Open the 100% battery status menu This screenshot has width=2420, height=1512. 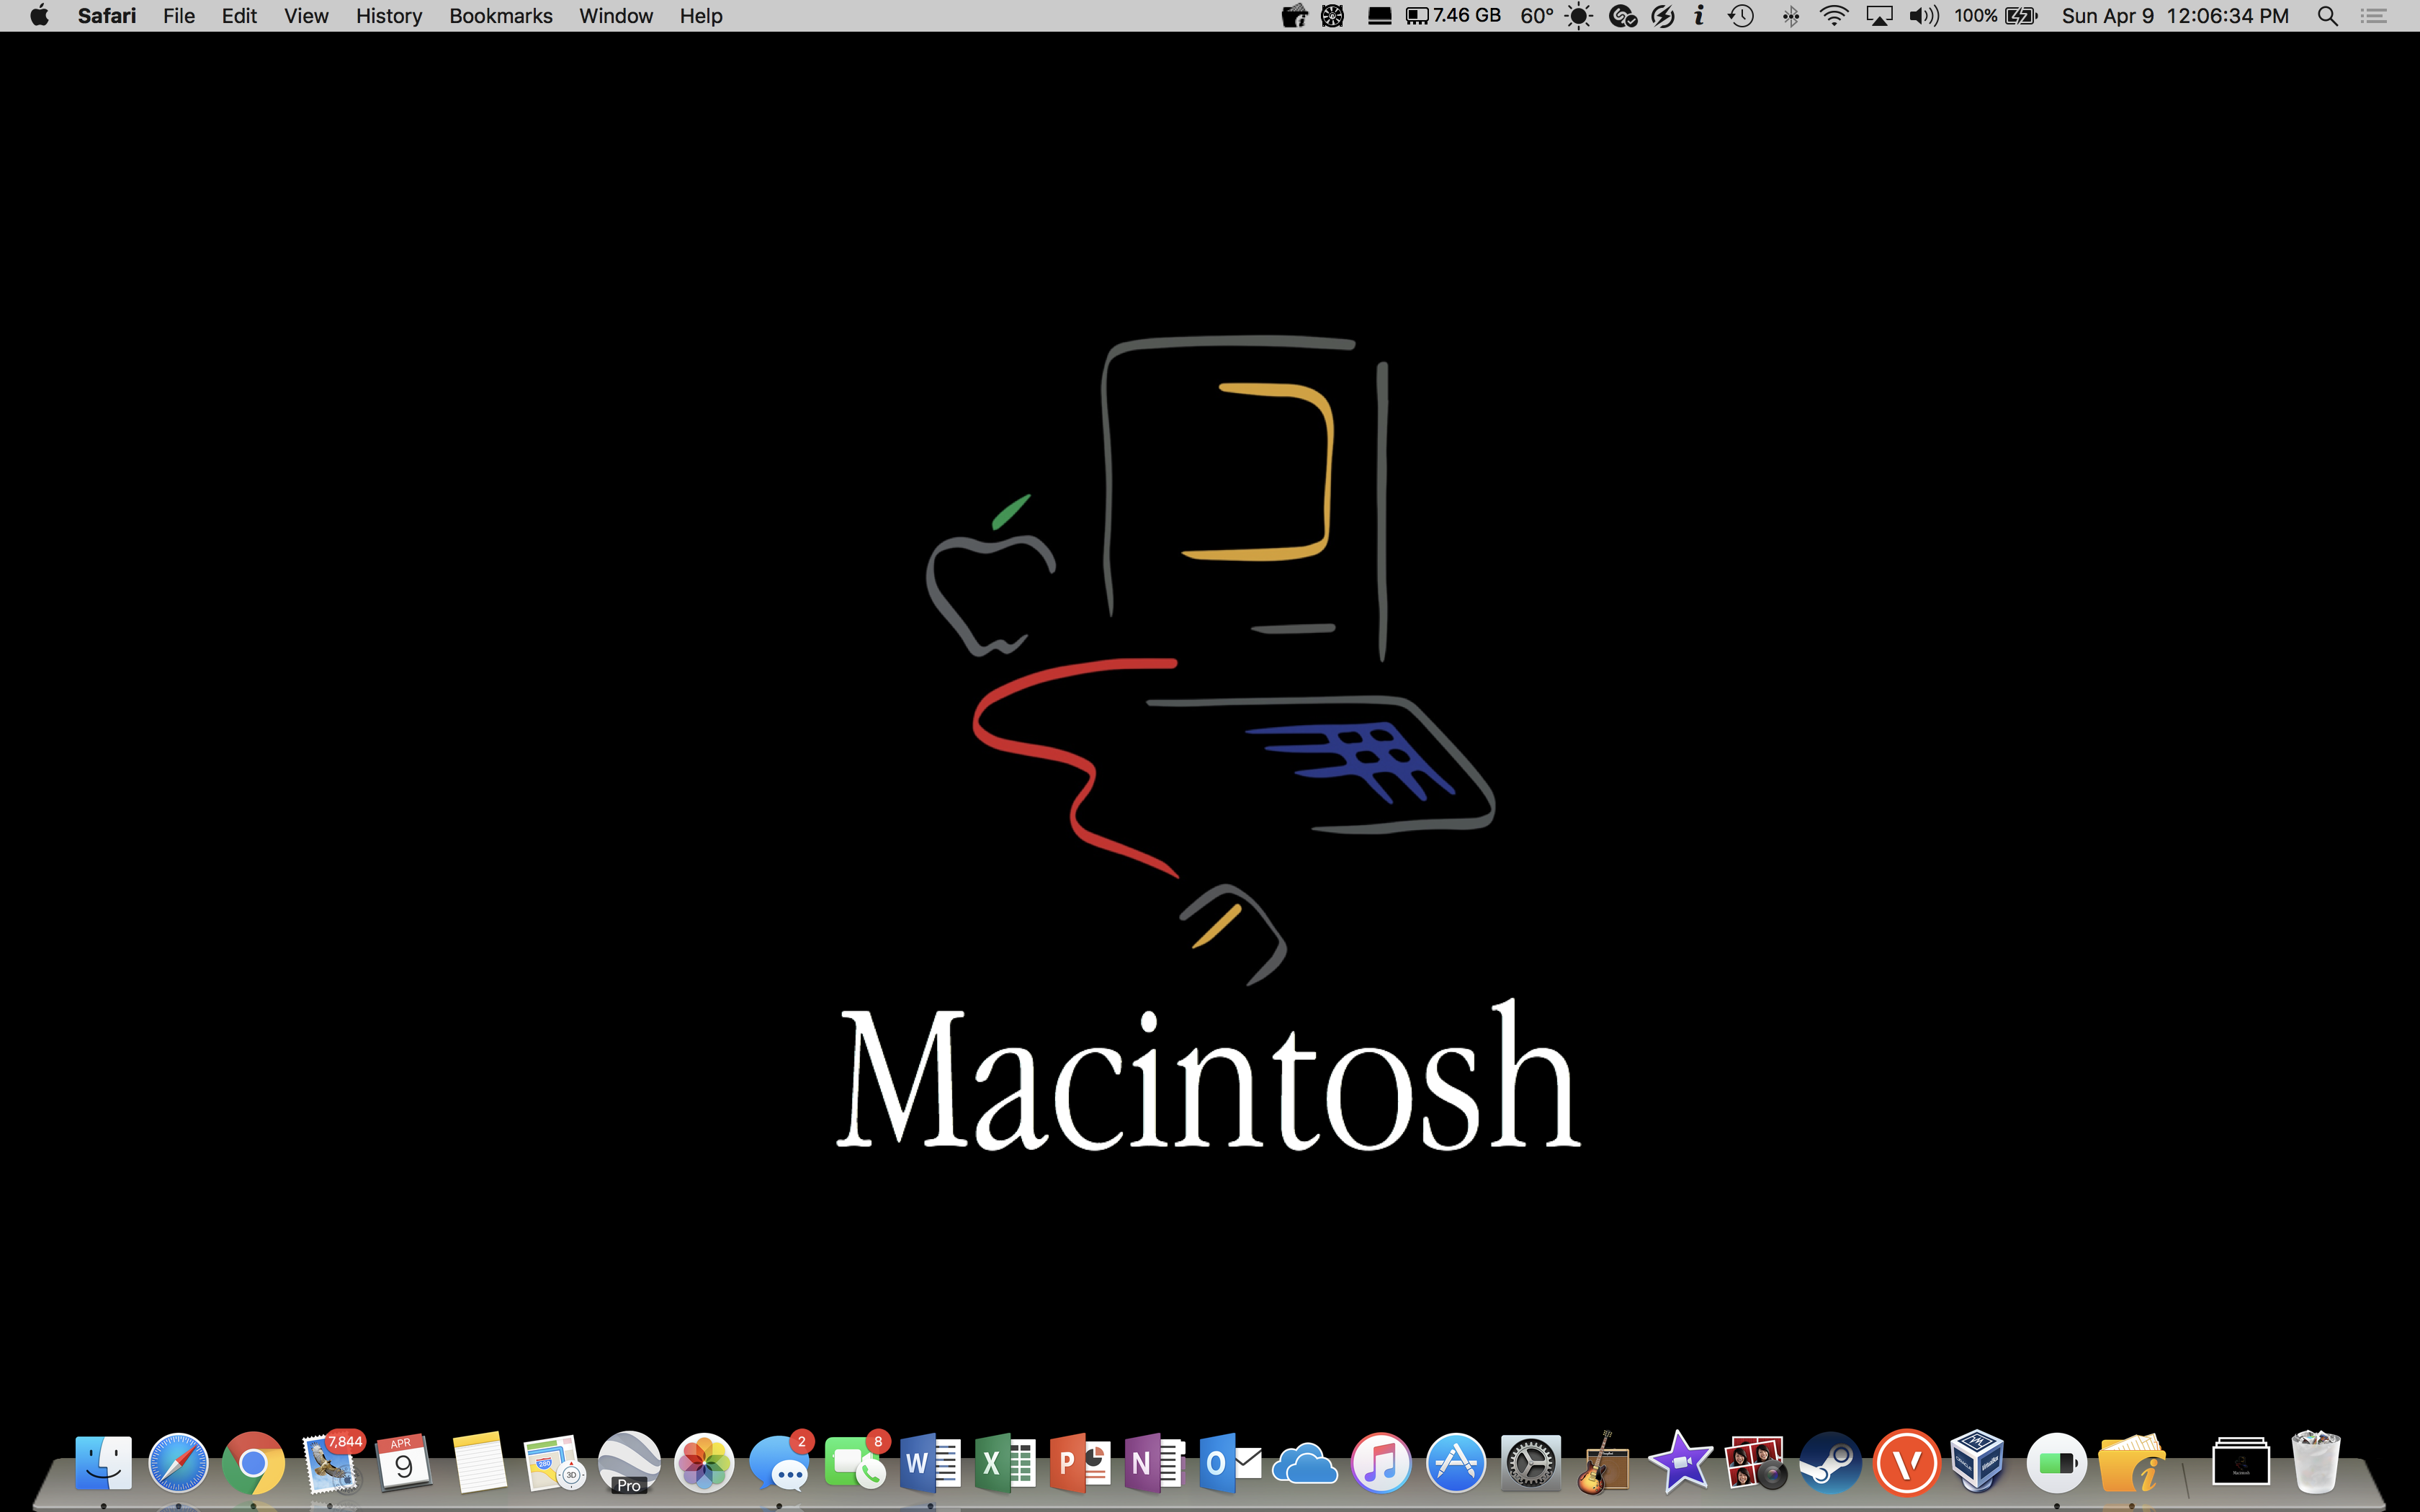click(1996, 16)
